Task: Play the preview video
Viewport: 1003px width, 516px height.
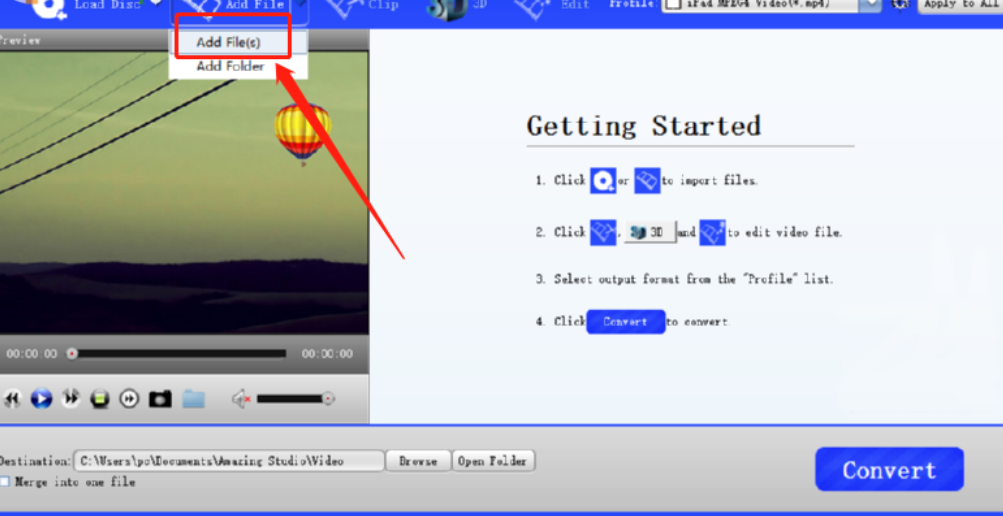Action: (x=42, y=399)
